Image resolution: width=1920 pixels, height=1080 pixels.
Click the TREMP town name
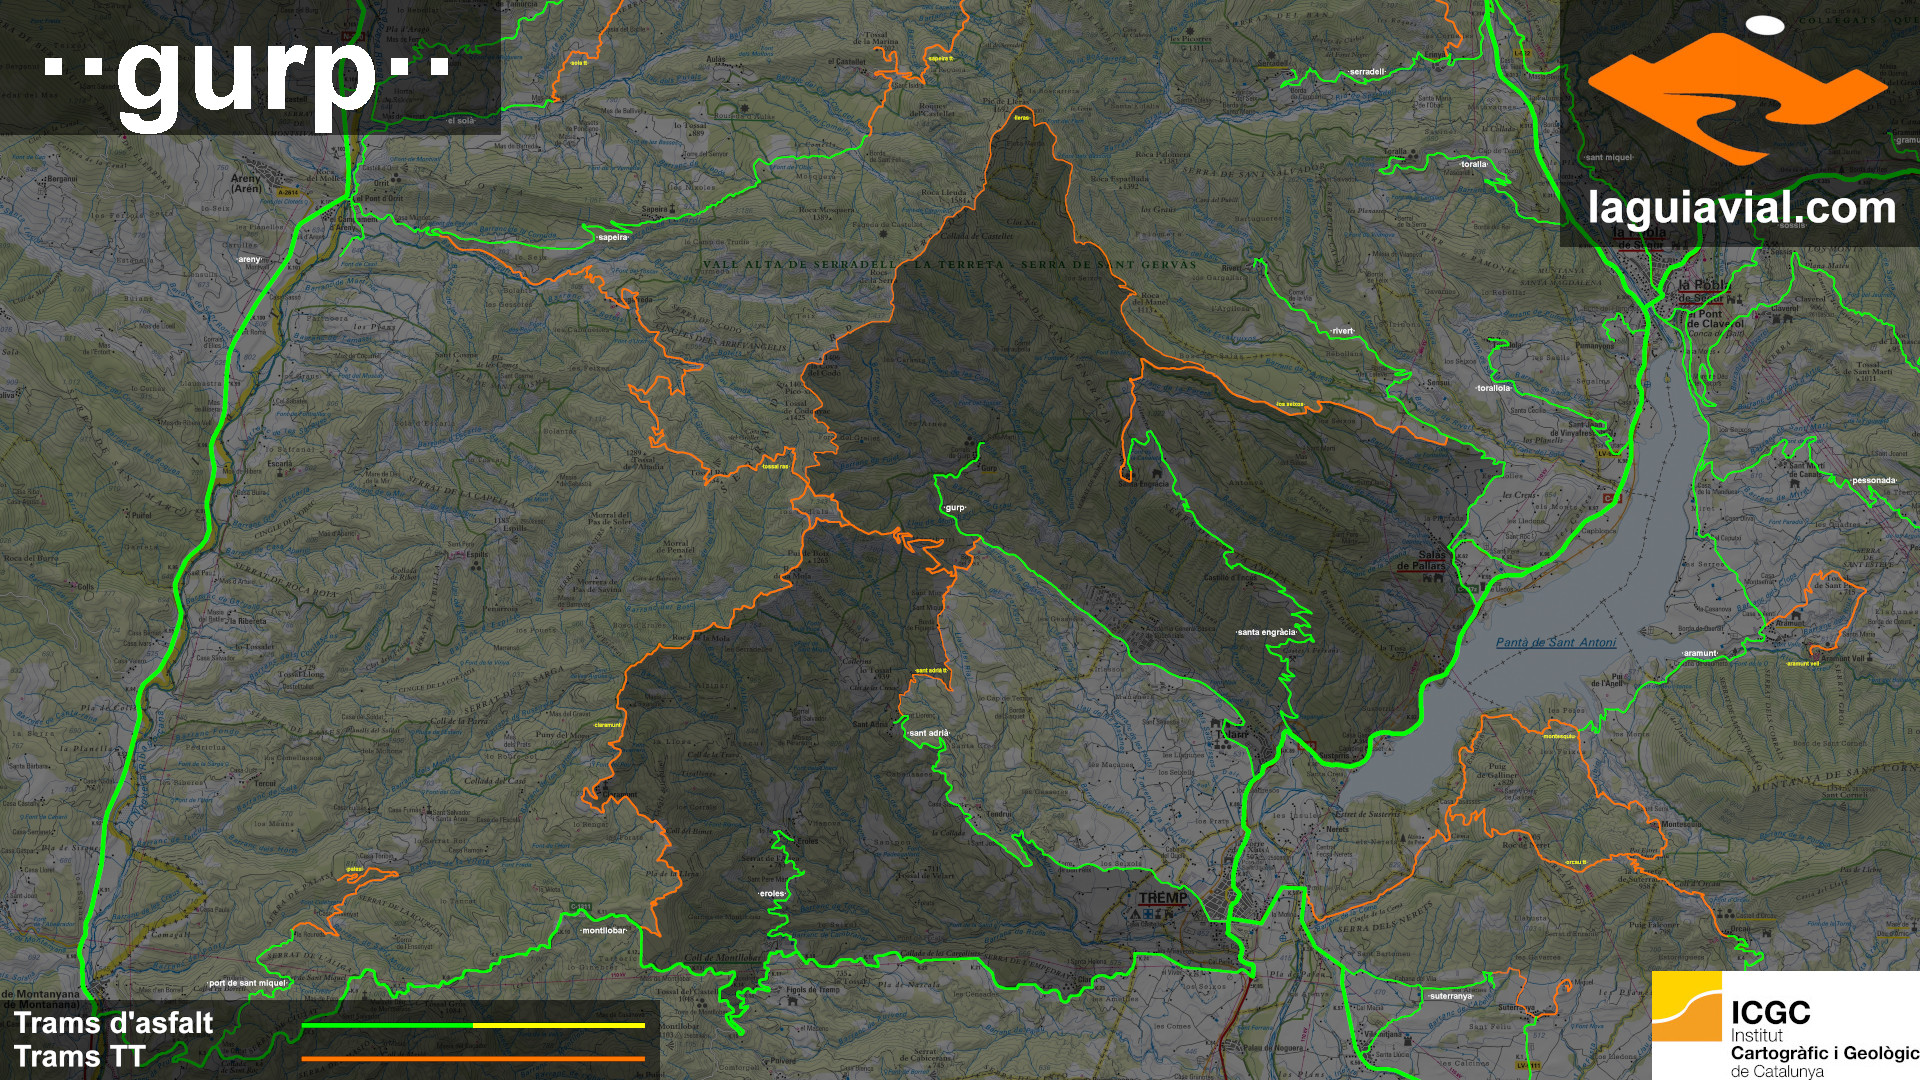click(1163, 898)
